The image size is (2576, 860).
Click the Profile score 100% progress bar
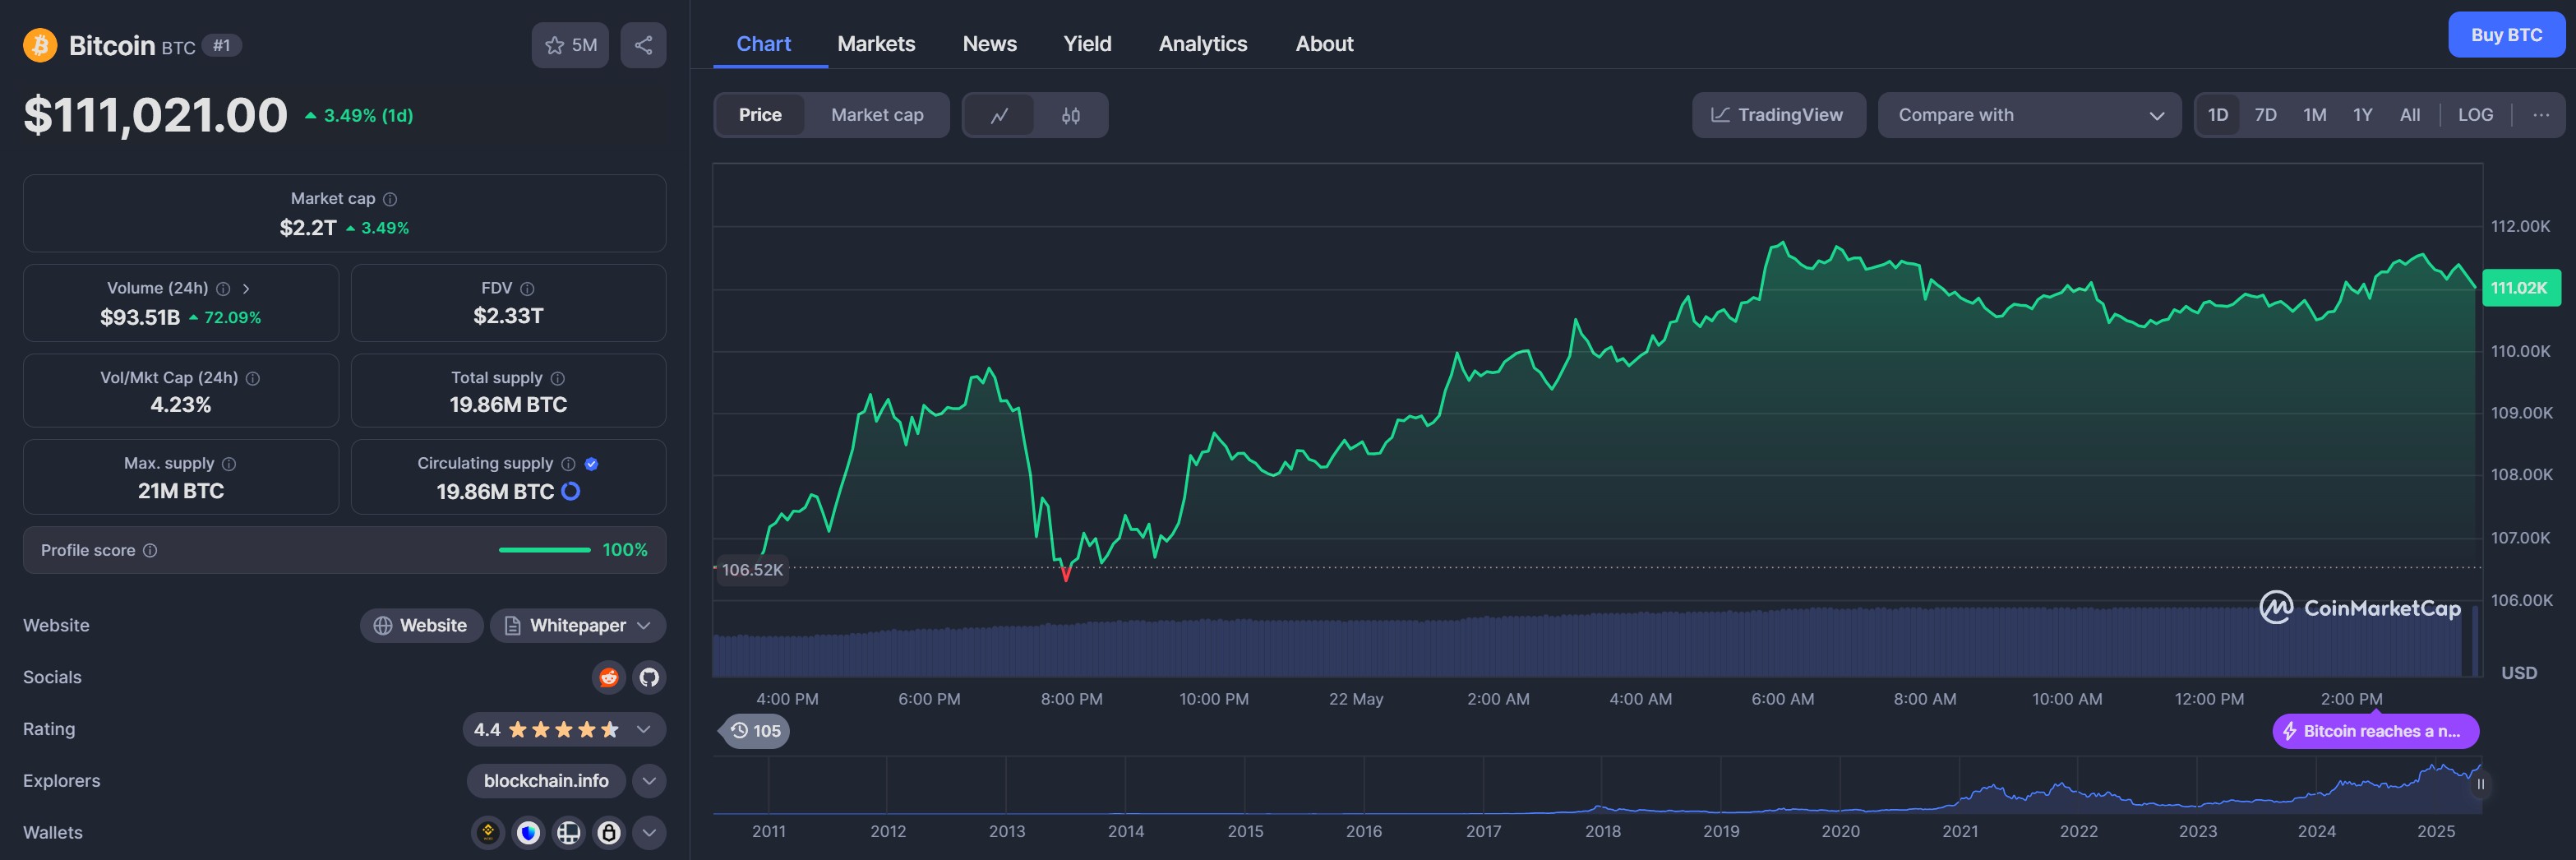pyautogui.click(x=545, y=550)
